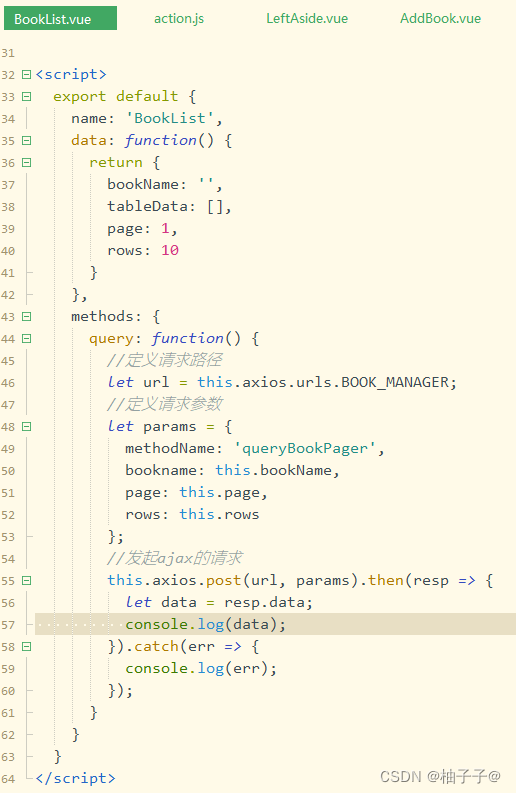
Task: Click the return keyword on line 36
Action: [x=116, y=163]
